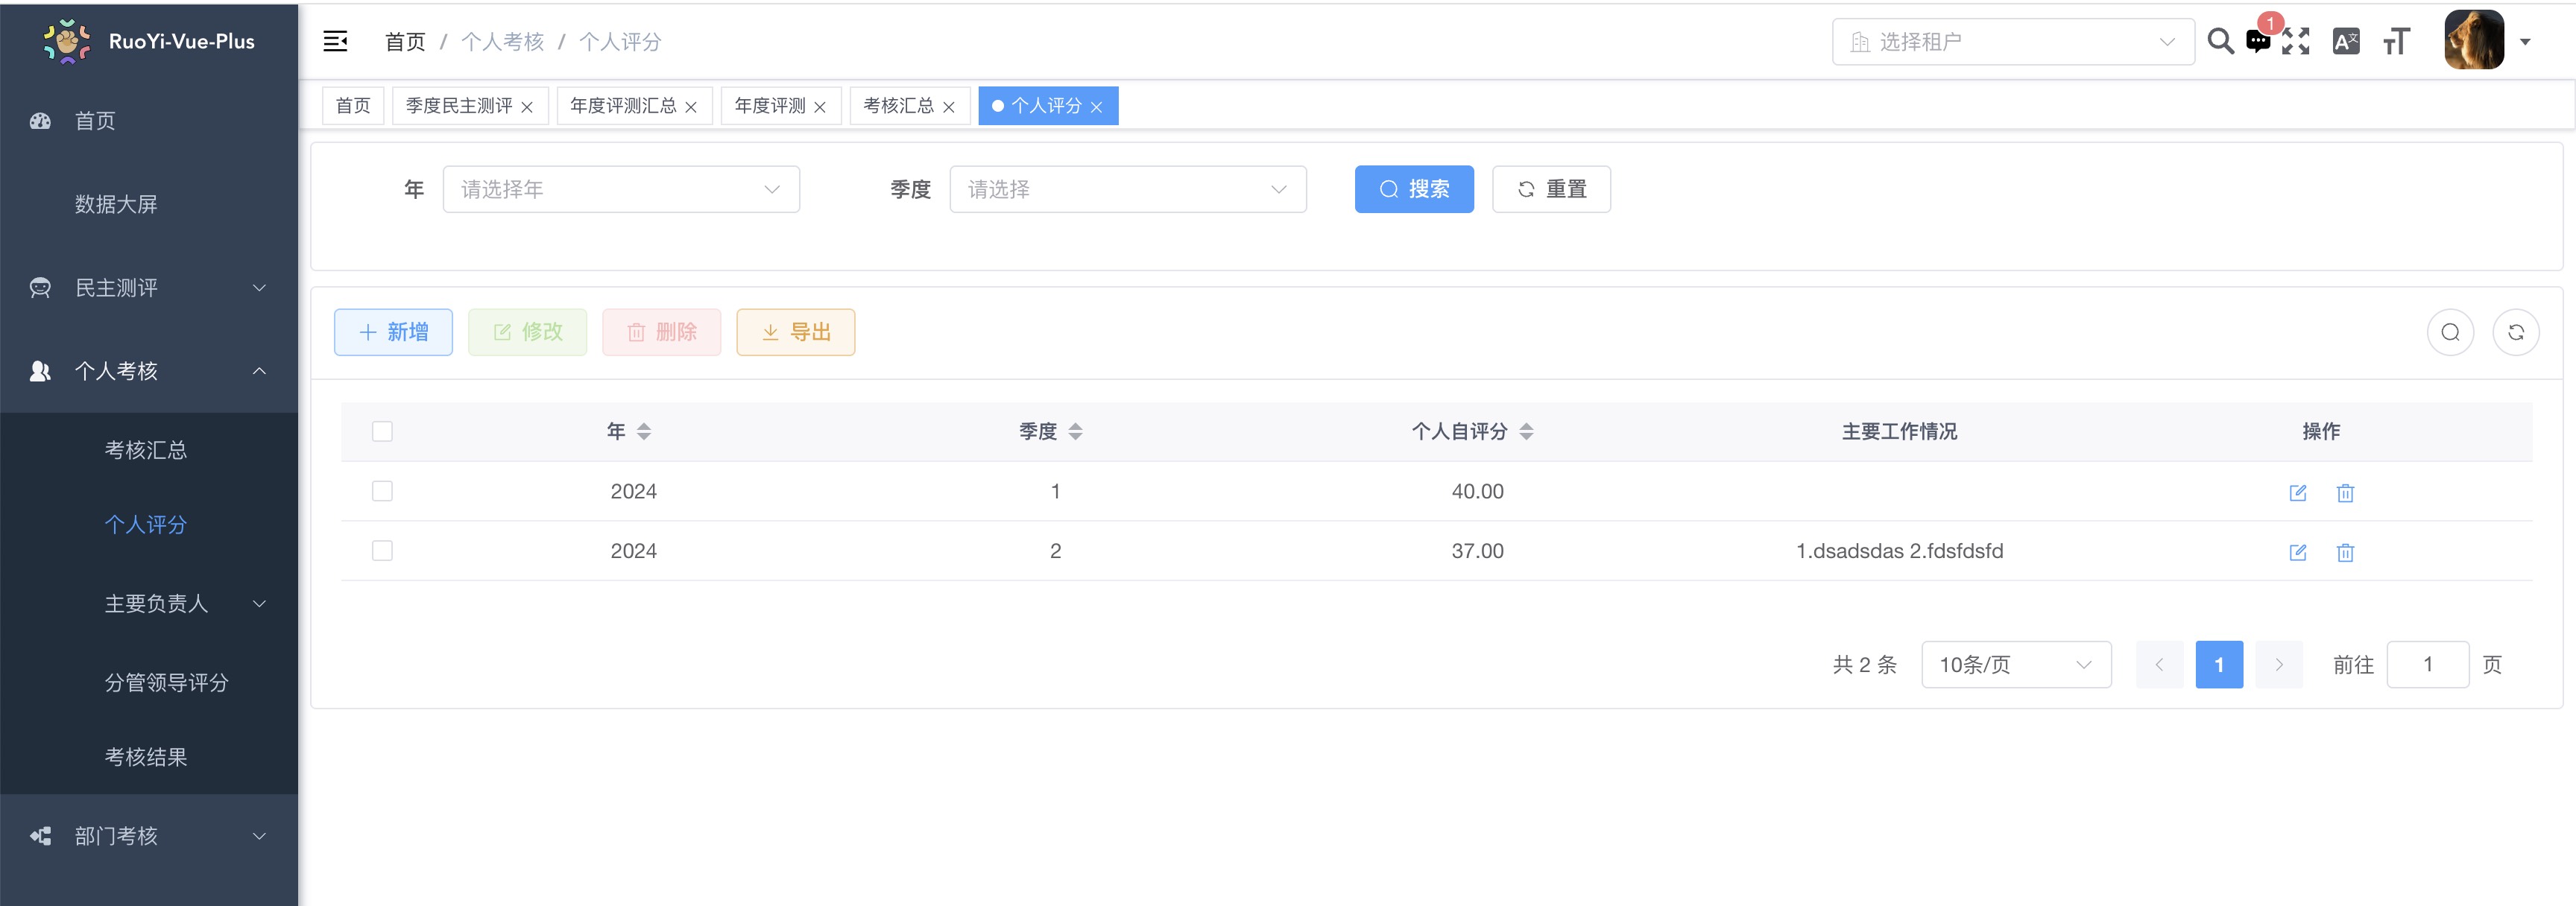Click the 民主测评 chat icon in sidebar

[40, 288]
